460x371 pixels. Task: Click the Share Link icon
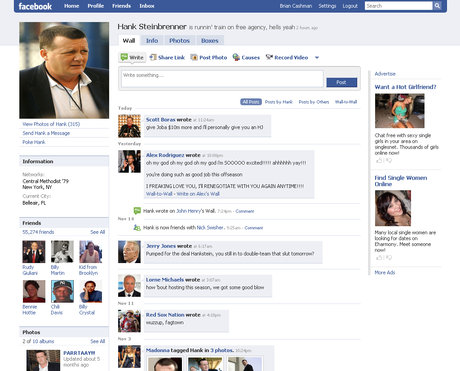point(153,57)
